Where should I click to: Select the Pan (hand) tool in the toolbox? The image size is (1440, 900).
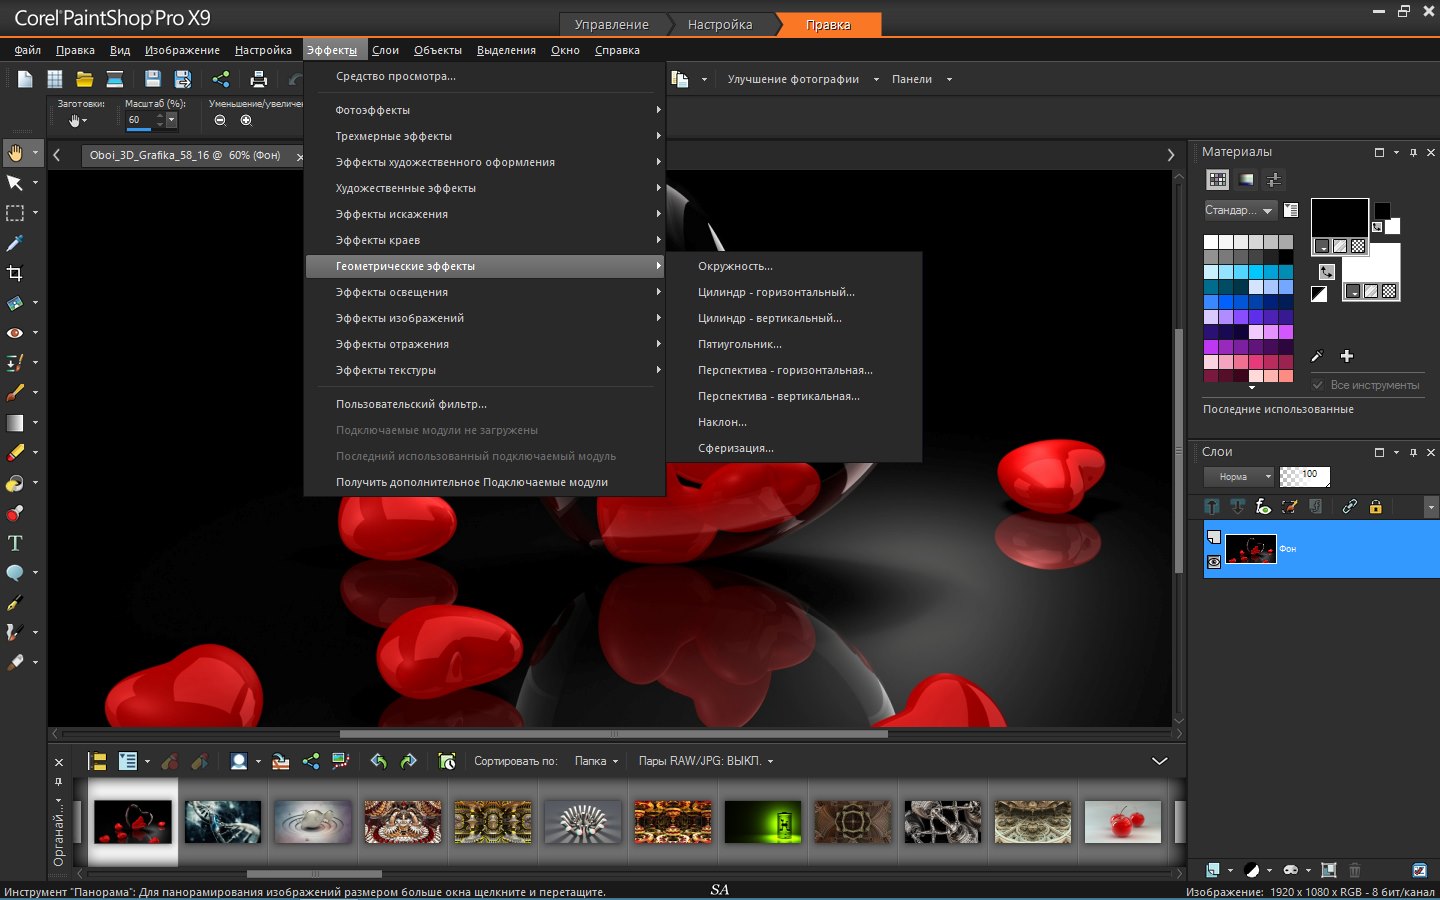point(15,153)
